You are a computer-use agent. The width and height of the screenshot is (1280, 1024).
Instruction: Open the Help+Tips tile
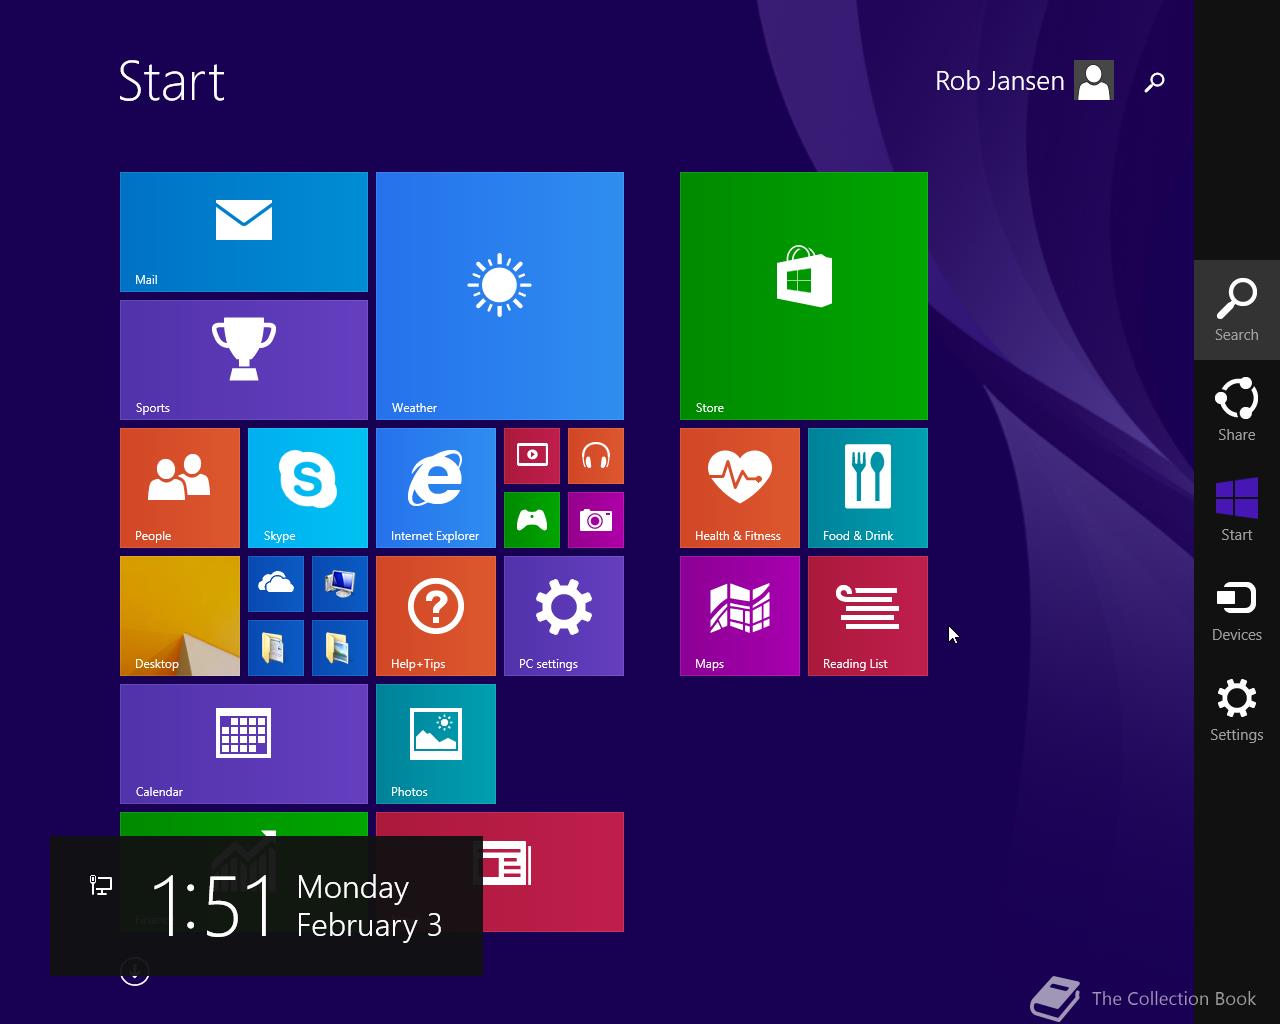coord(436,616)
